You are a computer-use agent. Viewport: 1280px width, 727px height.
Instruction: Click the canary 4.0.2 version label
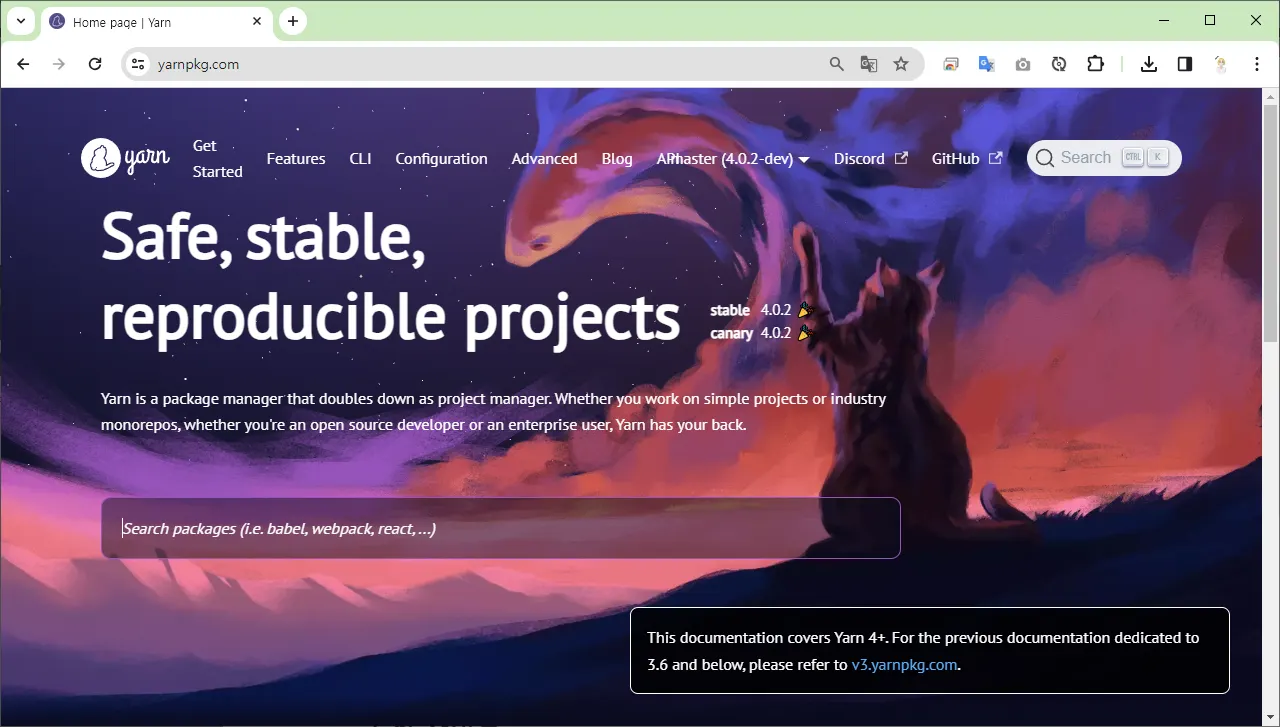[762, 333]
